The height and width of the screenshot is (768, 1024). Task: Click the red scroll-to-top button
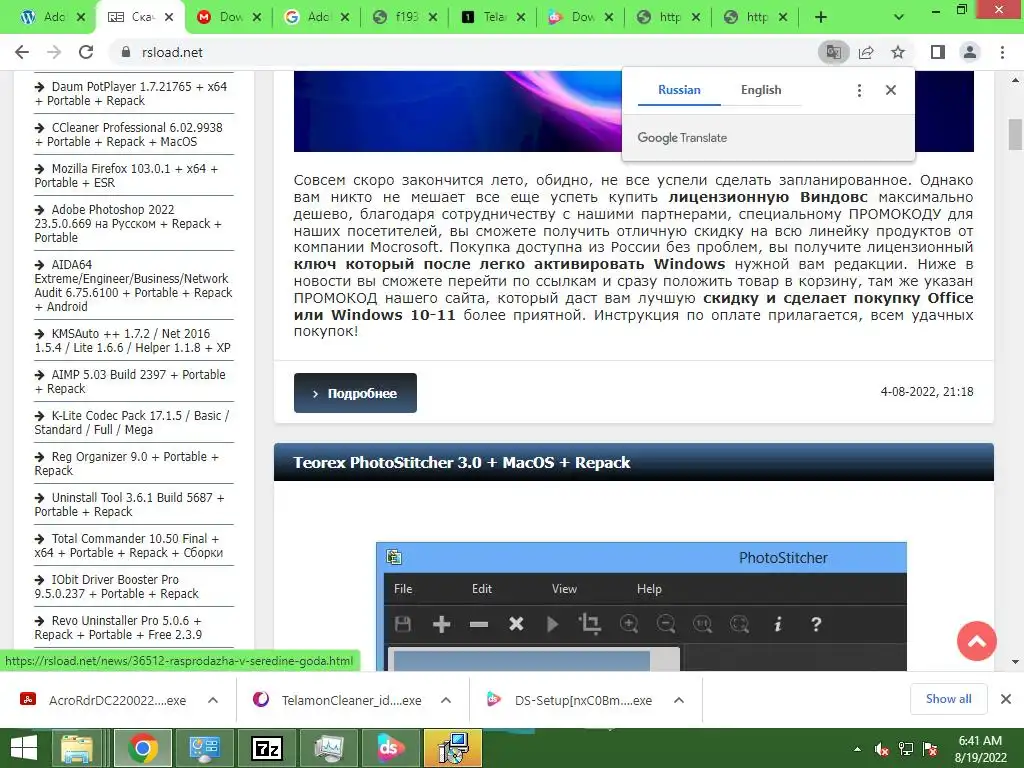click(x=976, y=641)
